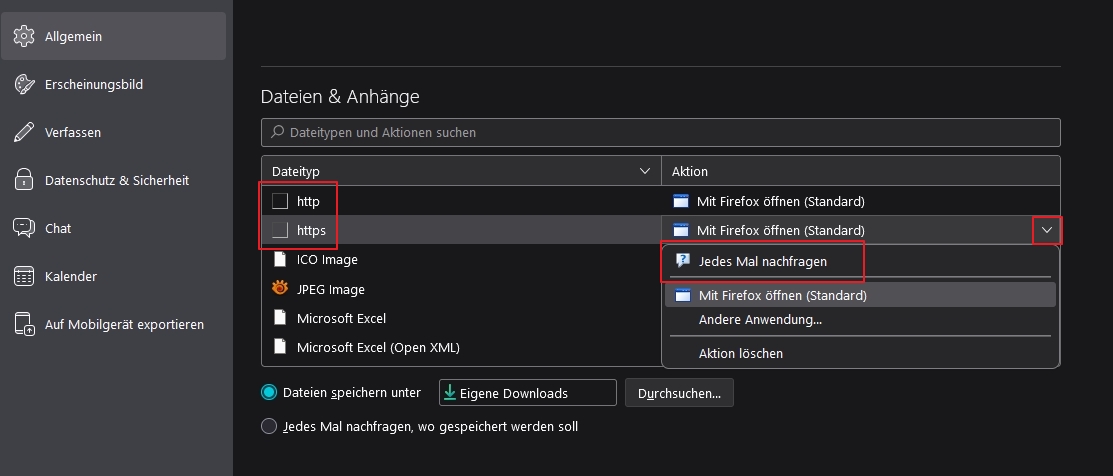Click the JPEG Image file type icon

[280, 289]
